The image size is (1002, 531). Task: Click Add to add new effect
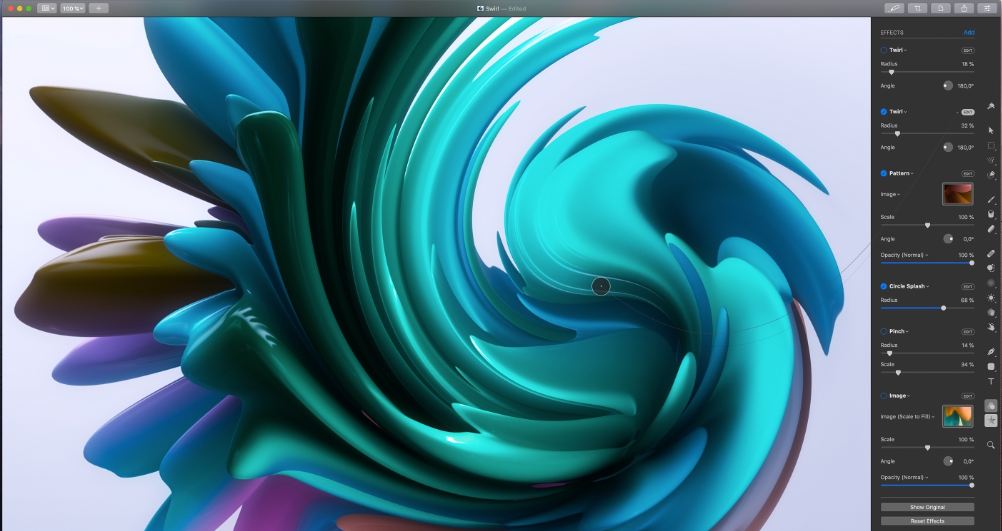[968, 32]
